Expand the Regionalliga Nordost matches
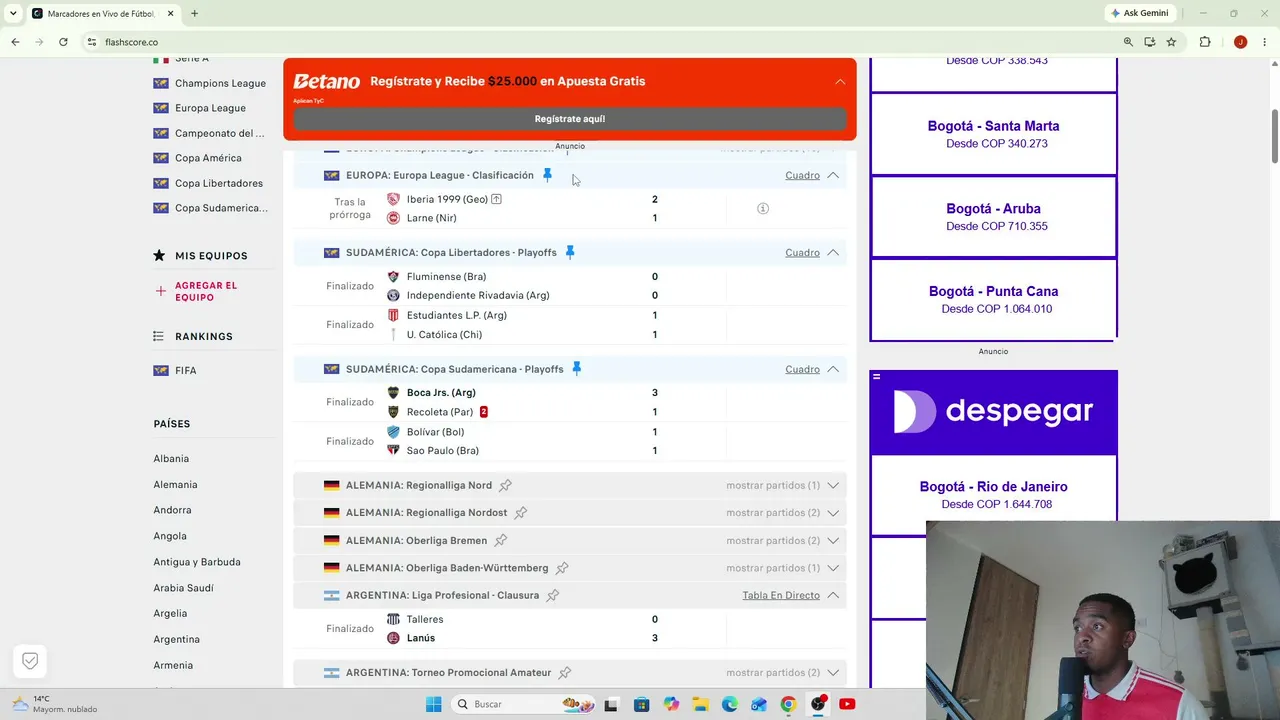The image size is (1280, 720). point(833,513)
